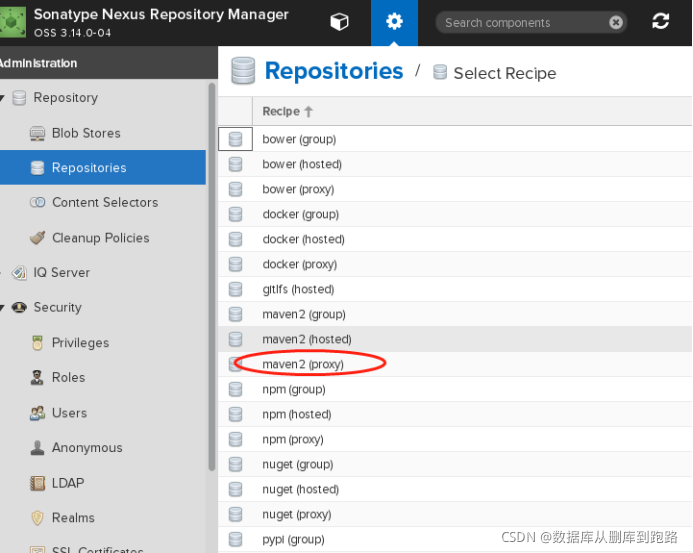Screen dimensions: 693x553
Task: Click the Cleanup Policies broom icon
Action: (38, 237)
